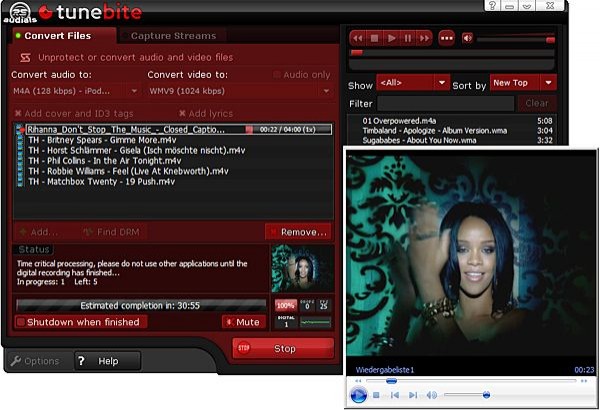600x410 pixels.
Task: Click the Tunebite playback position bar
Action: coord(452,53)
